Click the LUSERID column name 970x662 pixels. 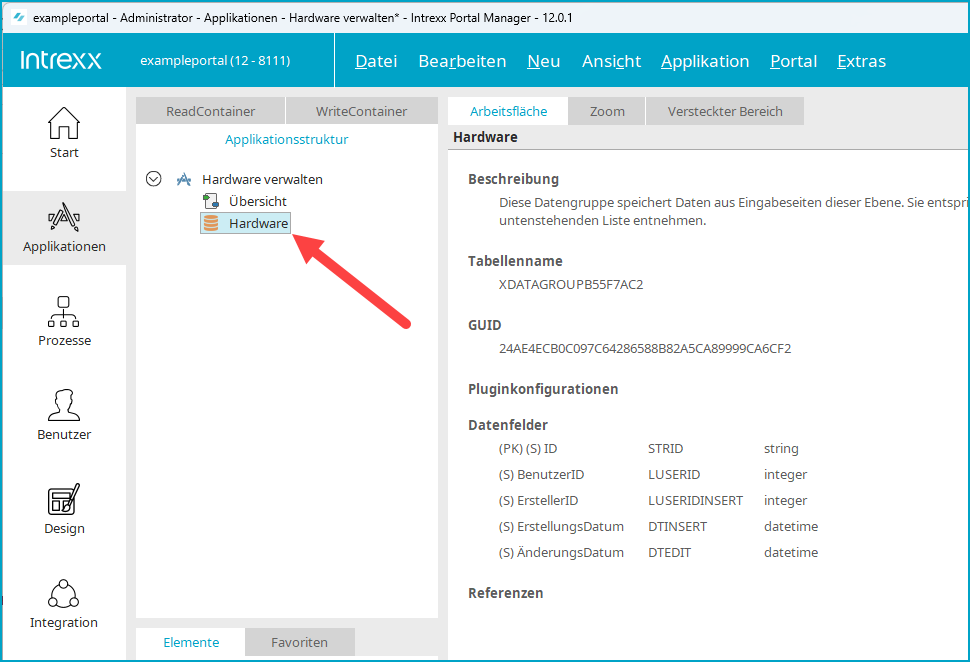tap(674, 475)
